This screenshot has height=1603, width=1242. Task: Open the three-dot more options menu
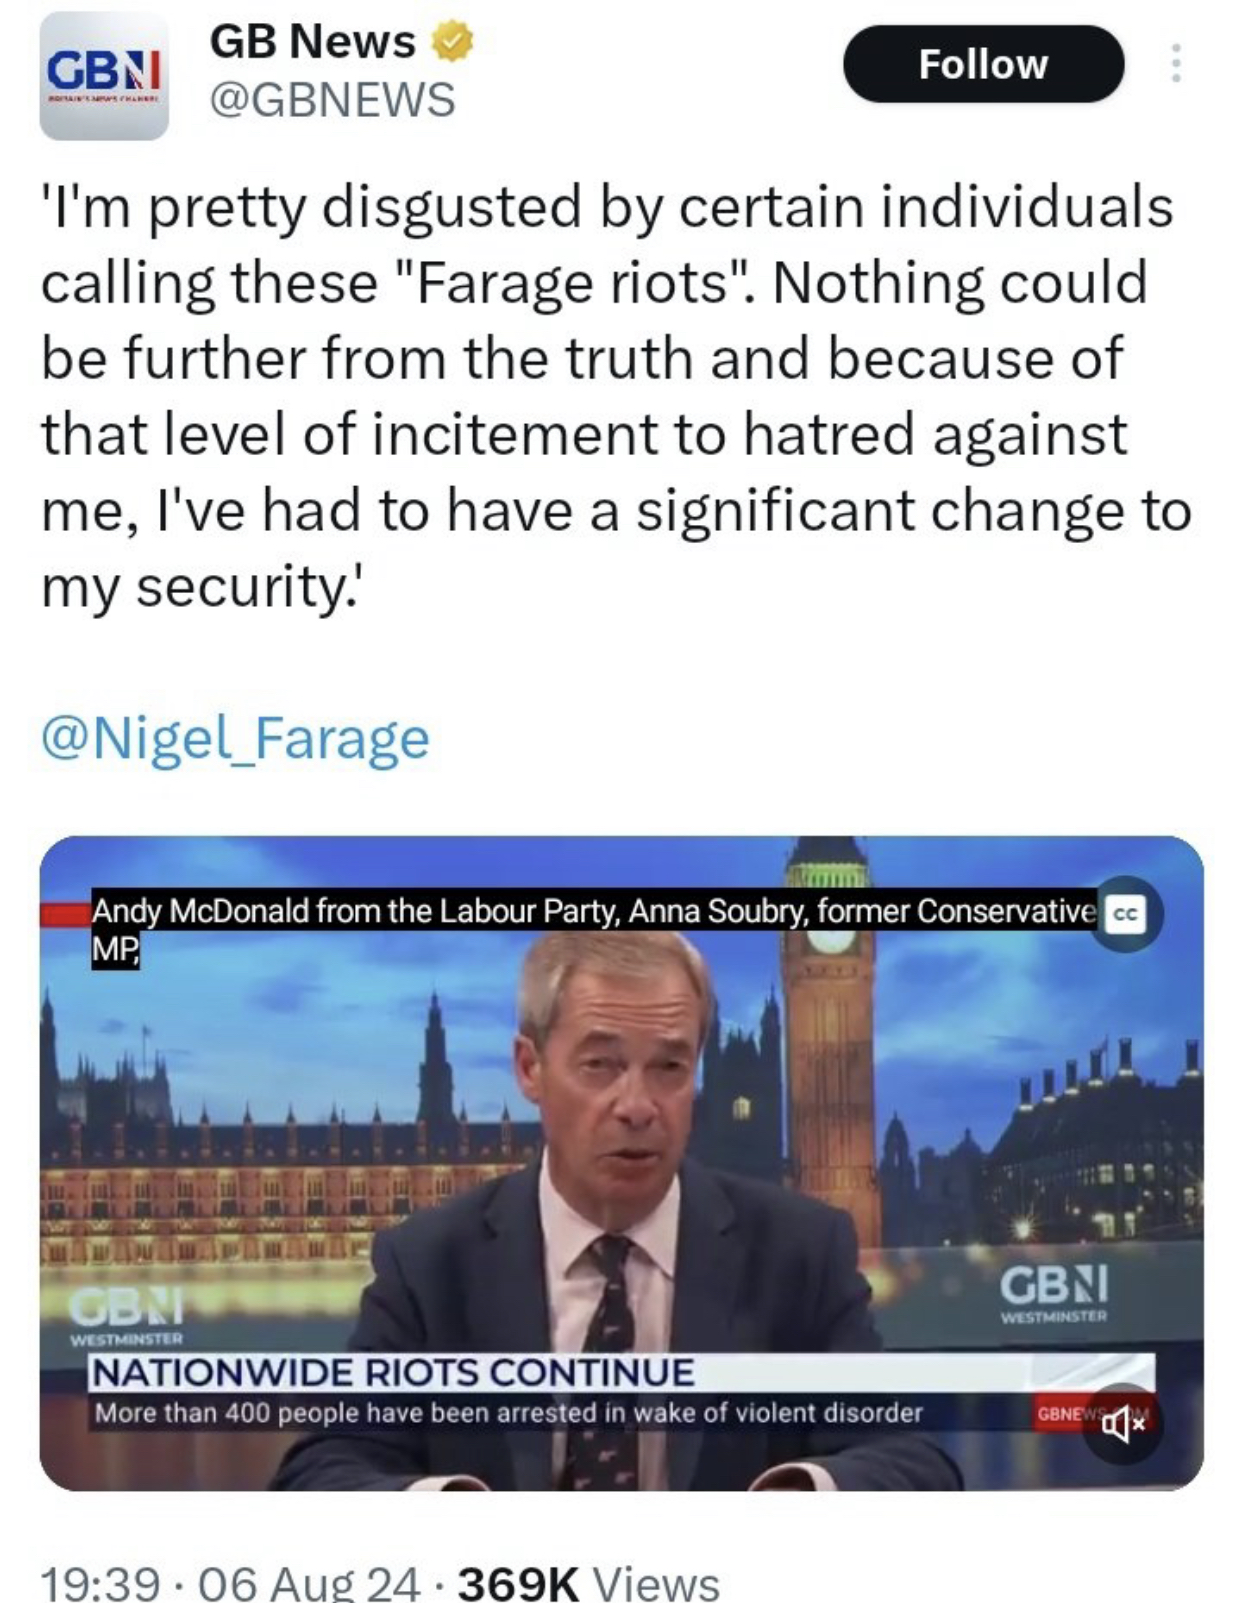(x=1176, y=64)
